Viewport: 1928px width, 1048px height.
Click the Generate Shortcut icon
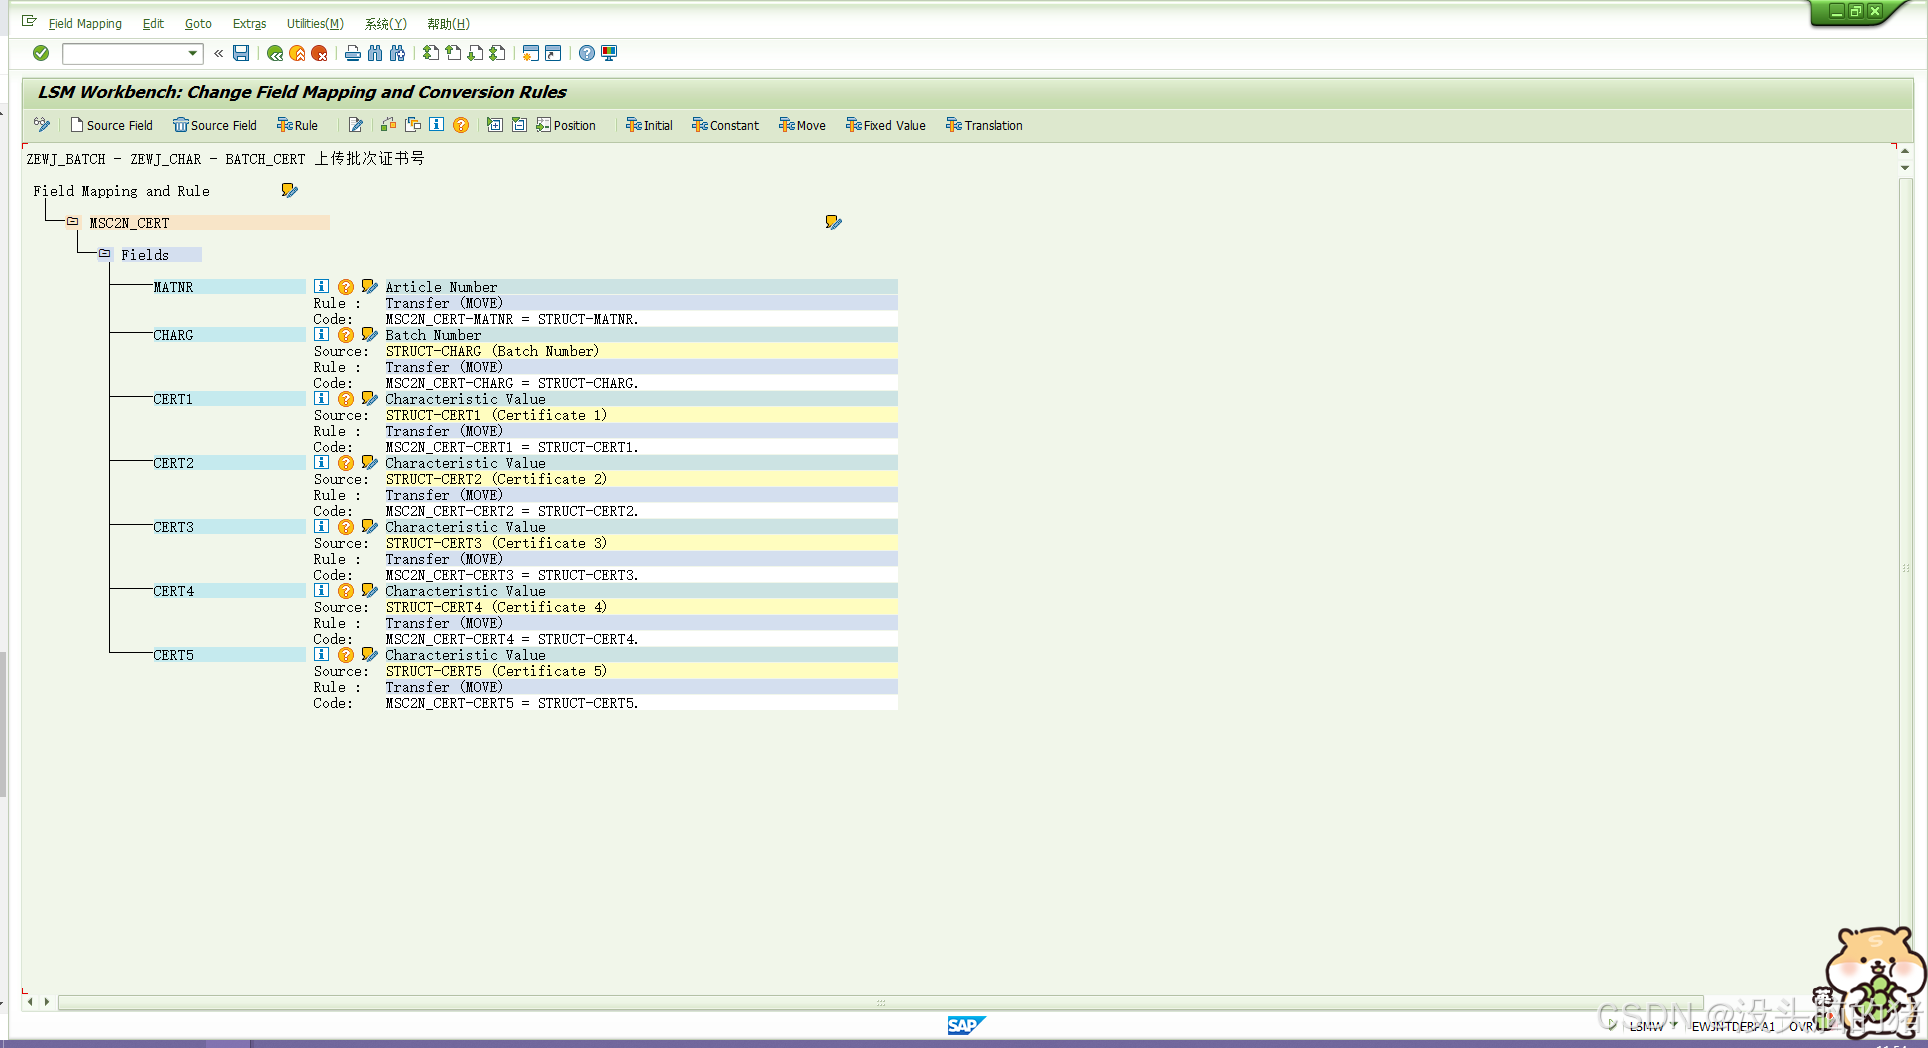(553, 53)
